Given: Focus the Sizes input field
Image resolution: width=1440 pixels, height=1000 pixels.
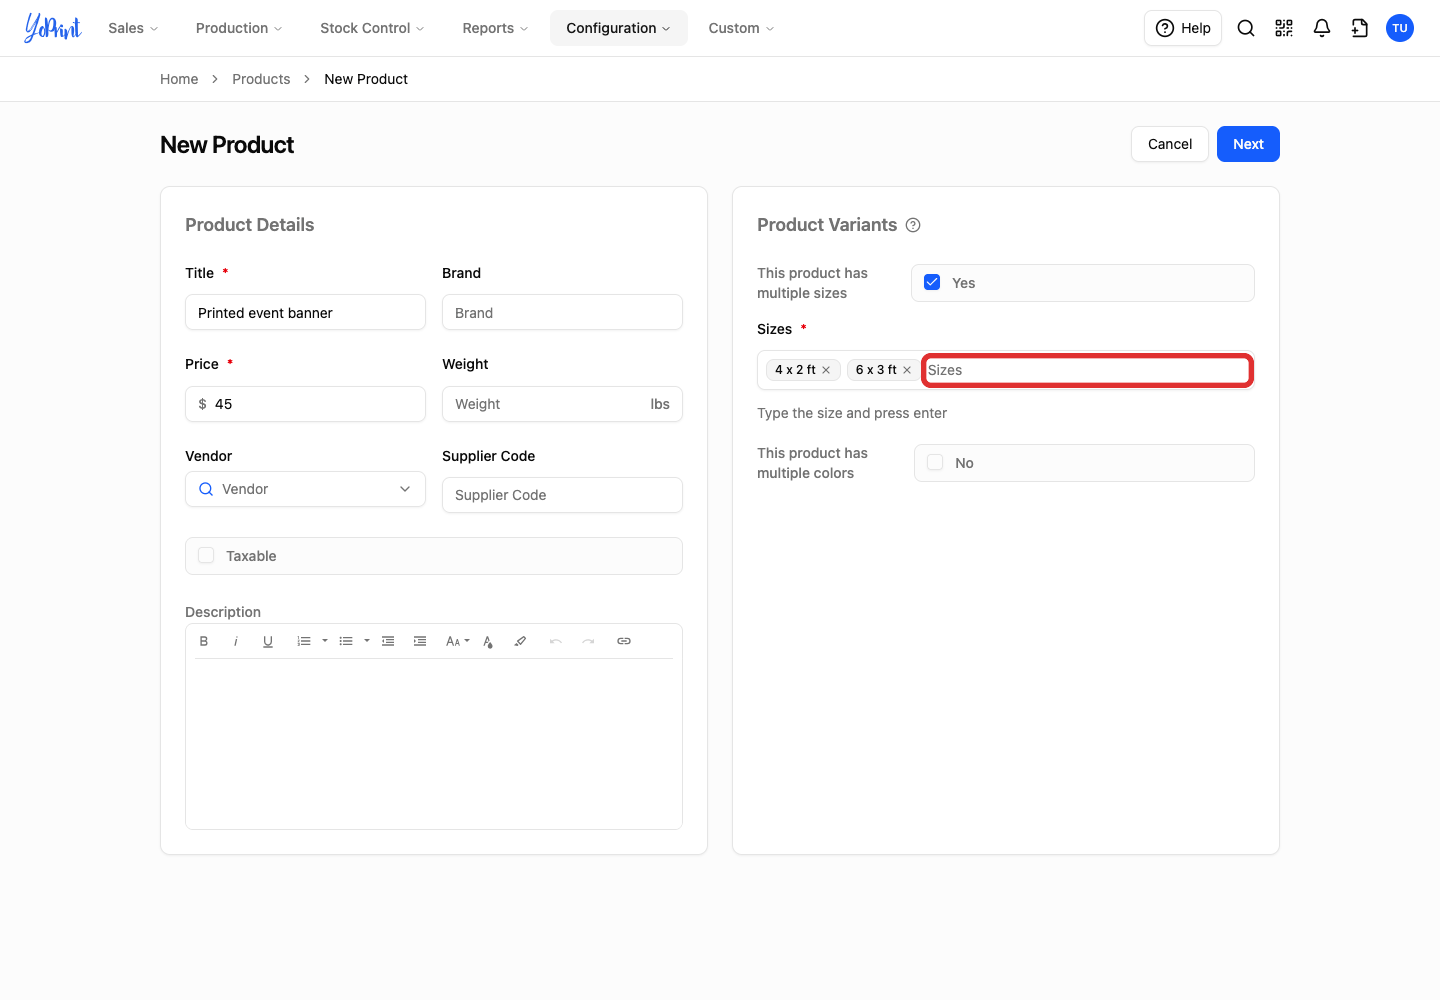Looking at the screenshot, I should point(1087,370).
